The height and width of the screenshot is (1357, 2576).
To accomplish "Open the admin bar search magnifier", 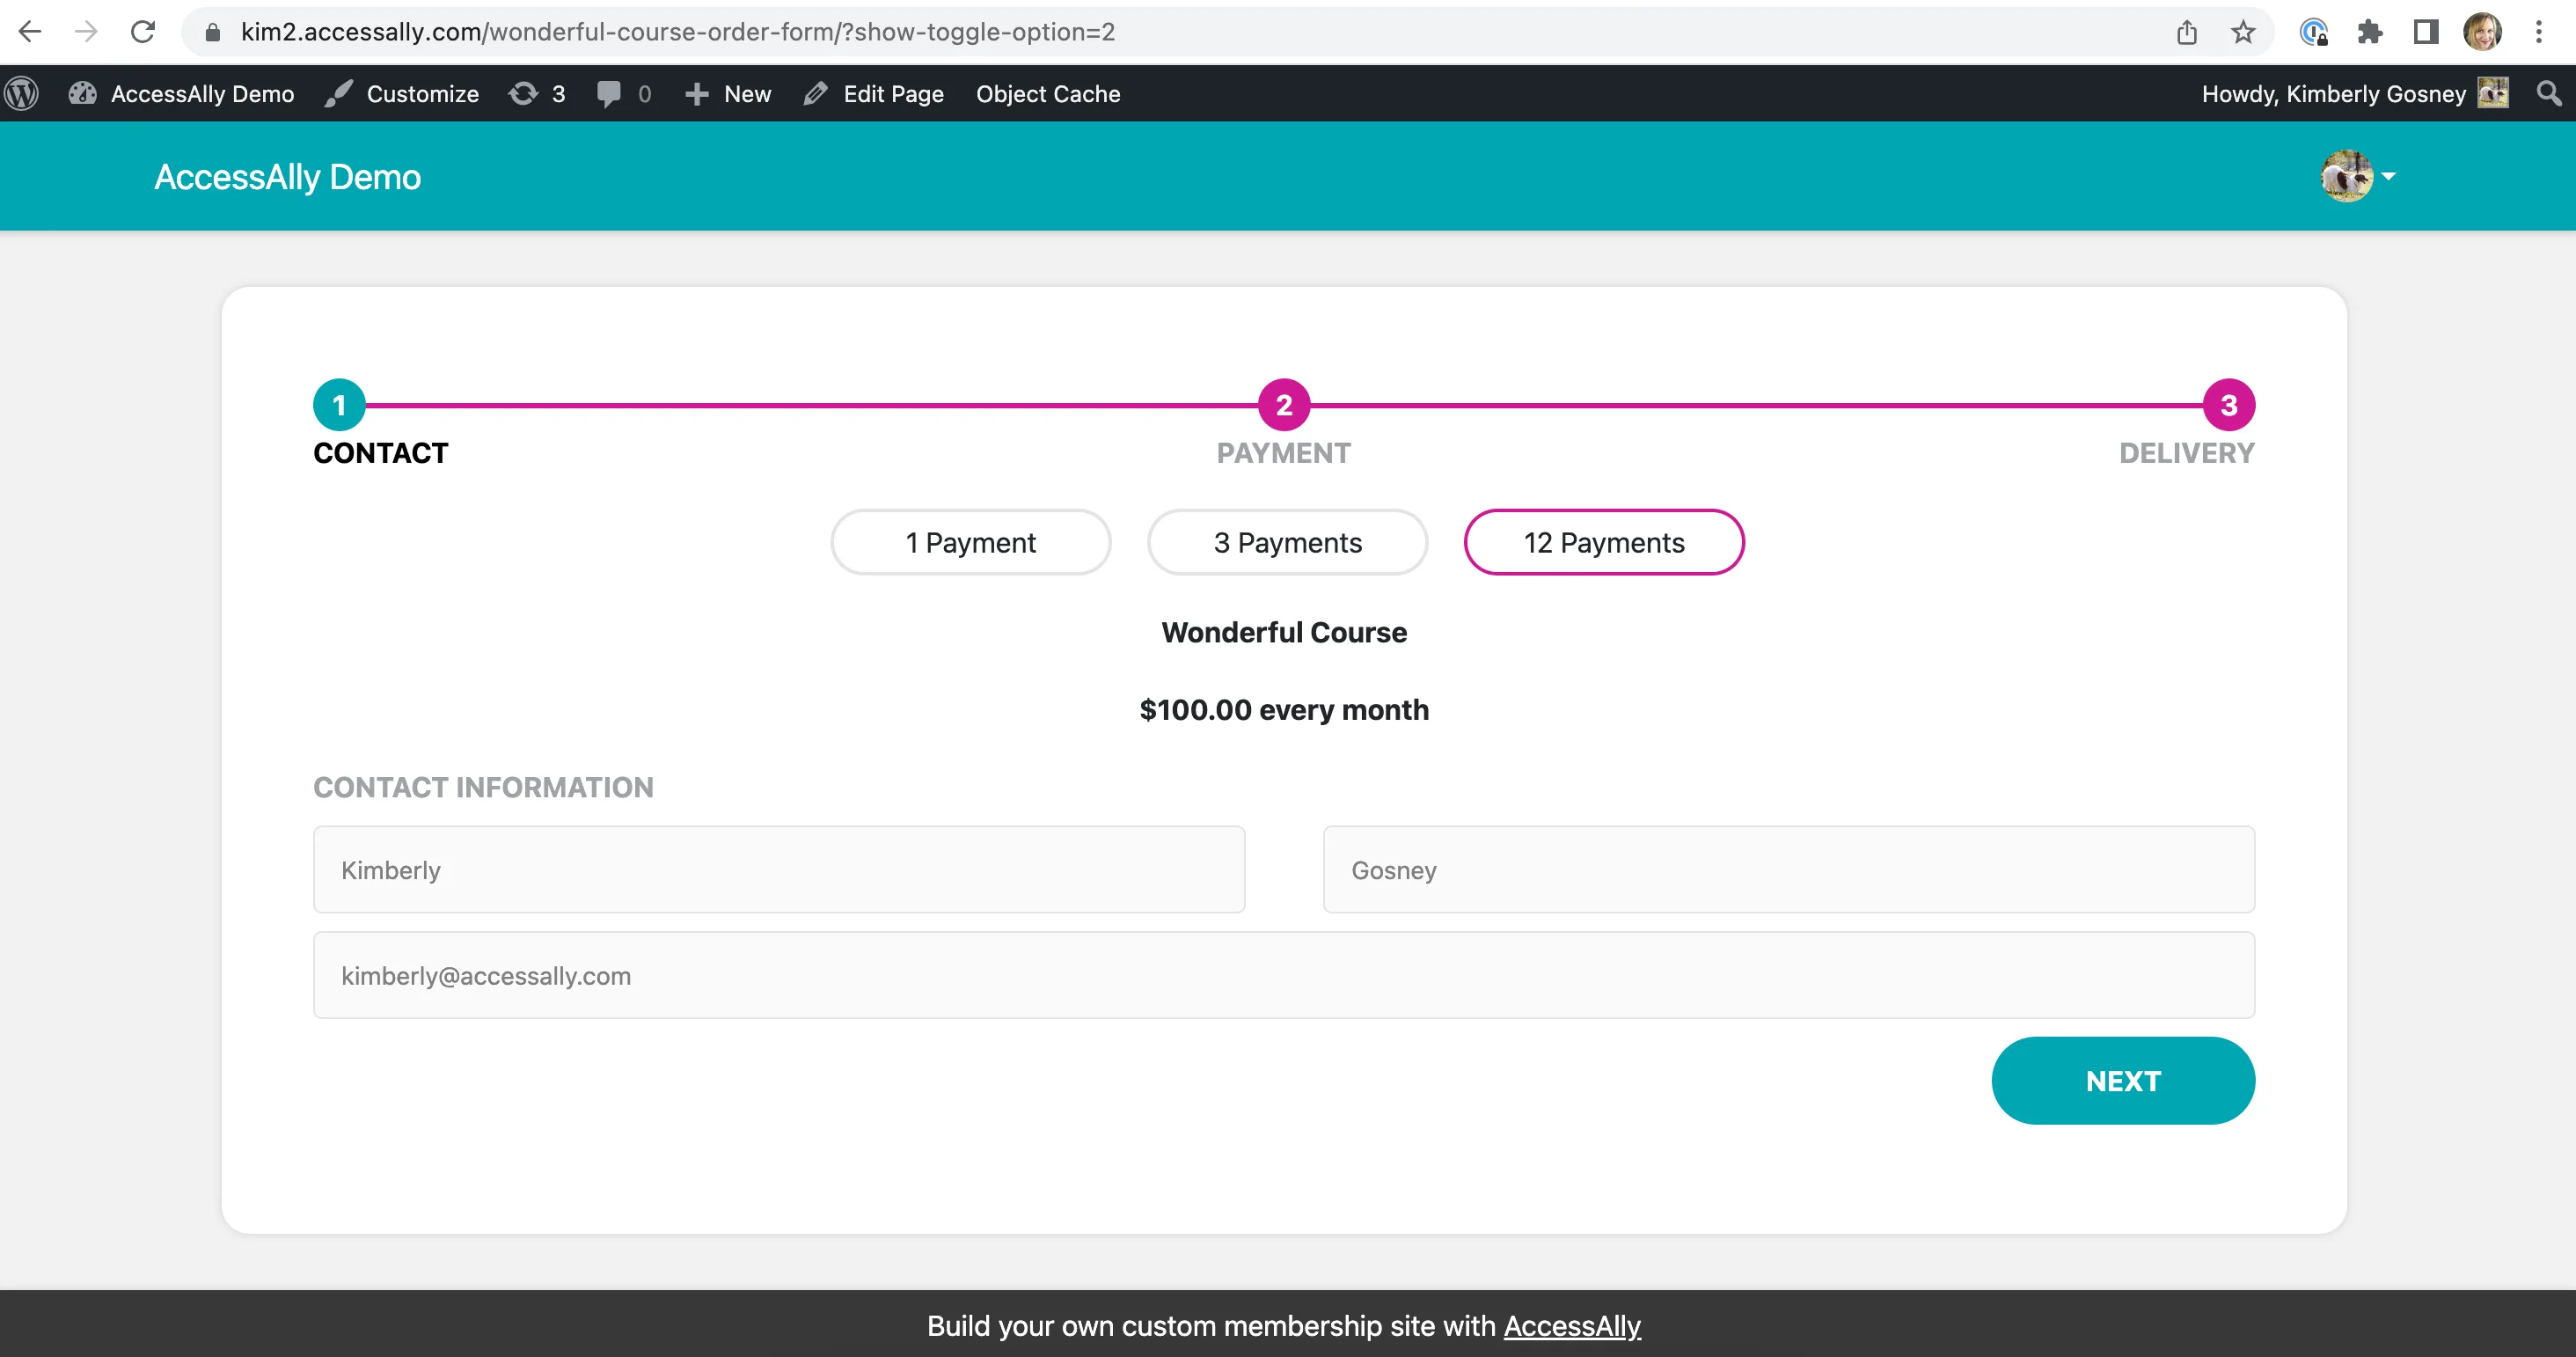I will (x=2549, y=93).
